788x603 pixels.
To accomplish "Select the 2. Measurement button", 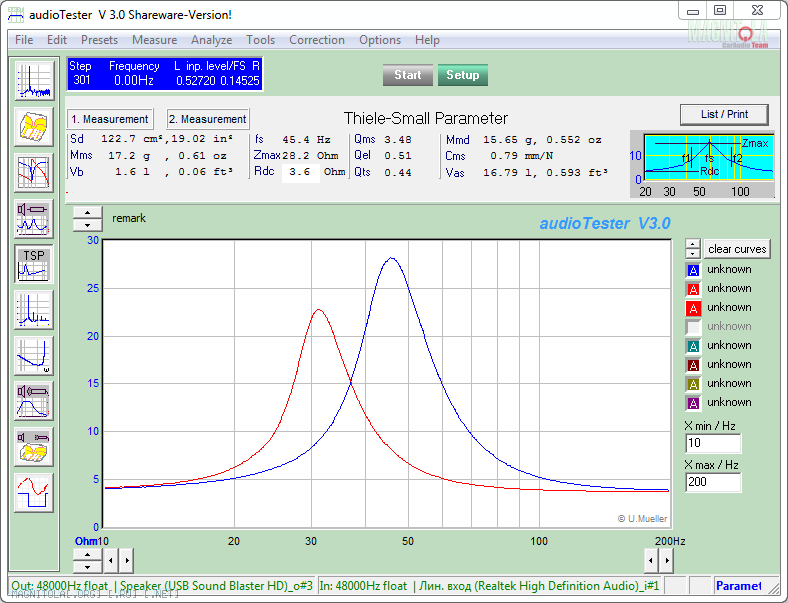I will coord(208,119).
